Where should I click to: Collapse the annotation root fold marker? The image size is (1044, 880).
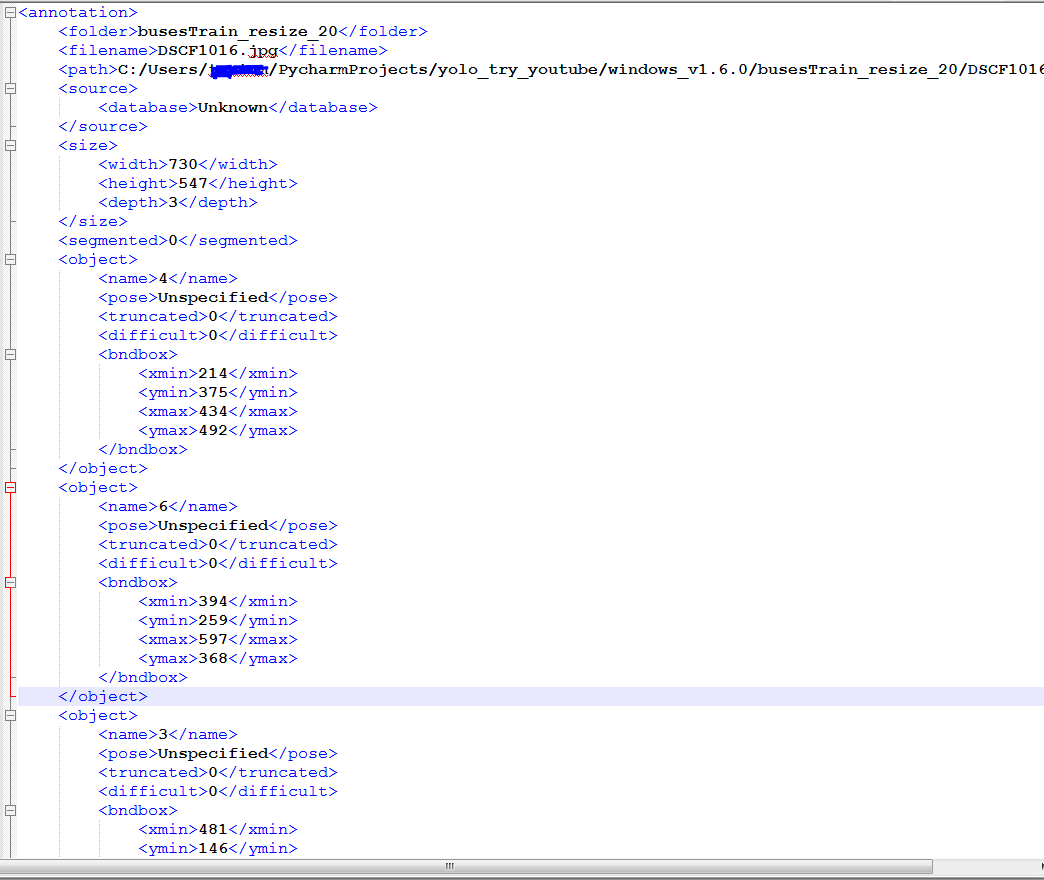11,13
